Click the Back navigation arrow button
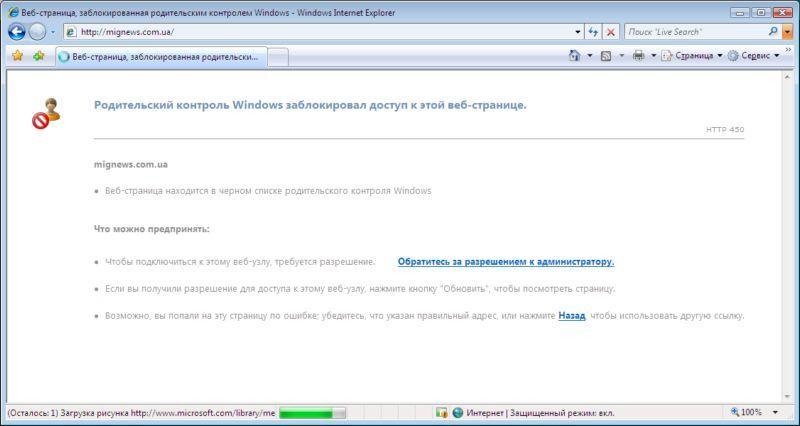 (17, 32)
